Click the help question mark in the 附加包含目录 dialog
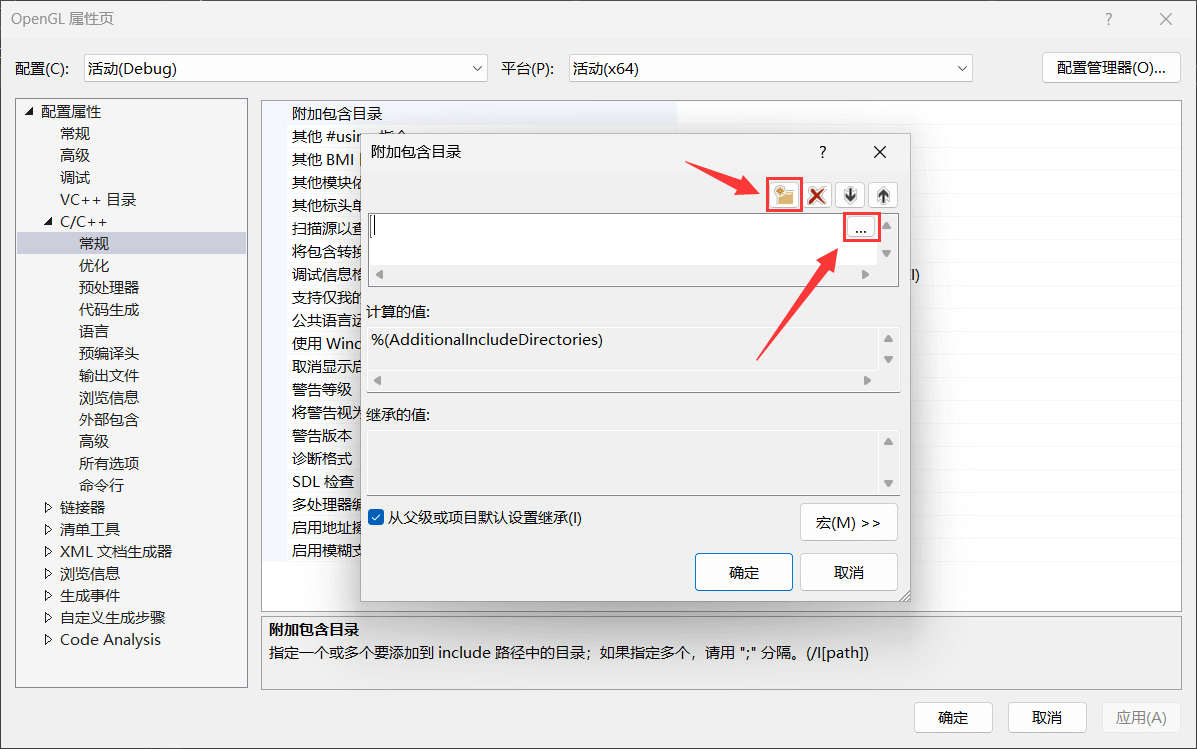Image resolution: width=1197 pixels, height=749 pixels. [x=822, y=152]
